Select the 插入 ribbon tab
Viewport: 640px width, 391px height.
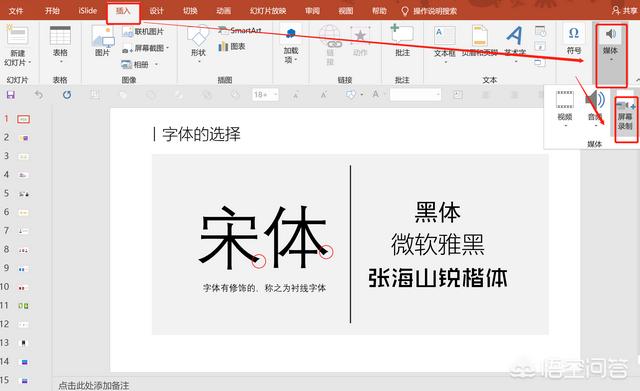pyautogui.click(x=123, y=11)
